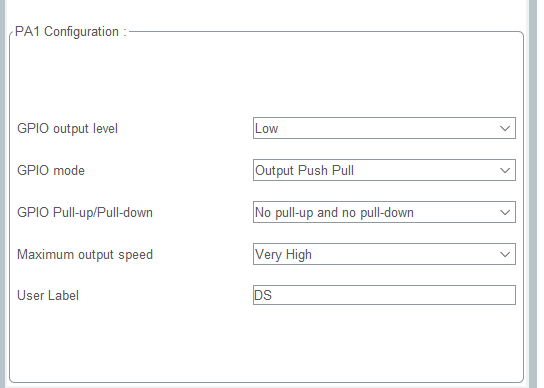Click the GPIO mode label
Viewport: 544px width, 388px height.
click(x=51, y=170)
